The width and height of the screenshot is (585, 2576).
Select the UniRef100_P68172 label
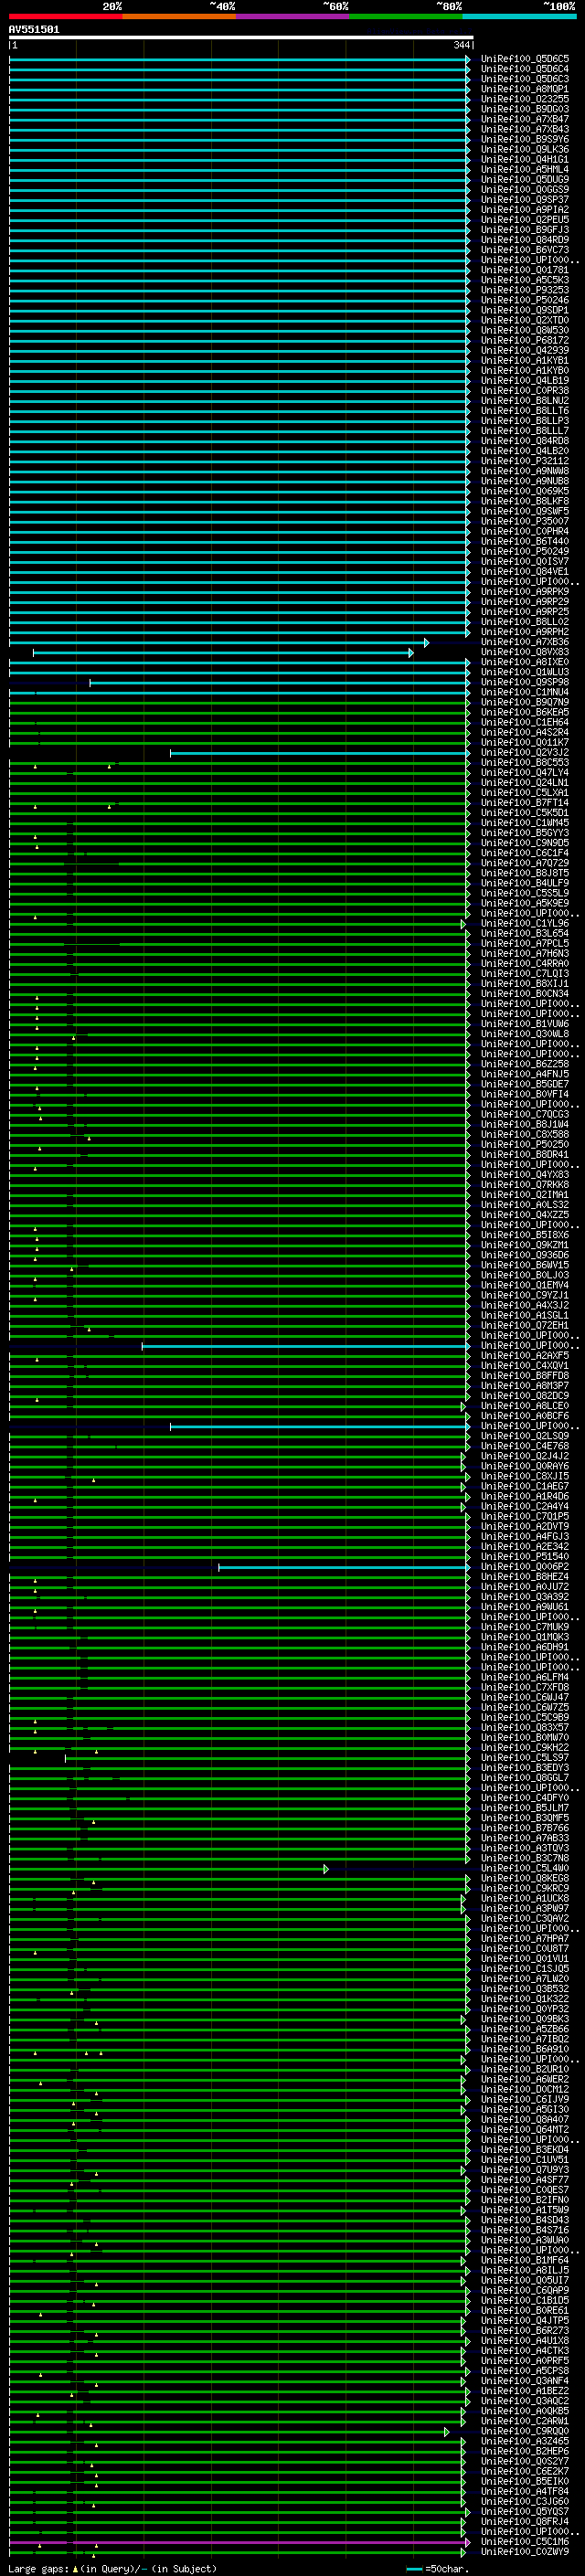pyautogui.click(x=525, y=340)
